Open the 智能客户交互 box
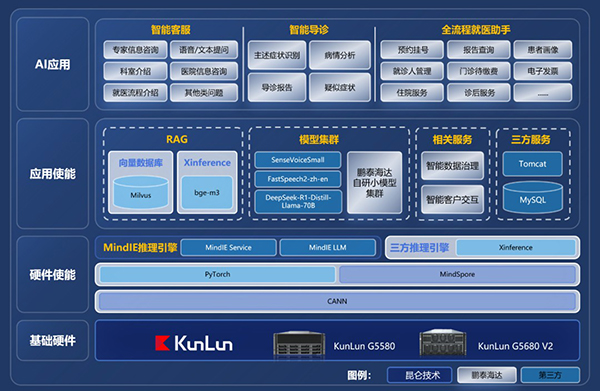This screenshot has height=391, width=600. [452, 199]
